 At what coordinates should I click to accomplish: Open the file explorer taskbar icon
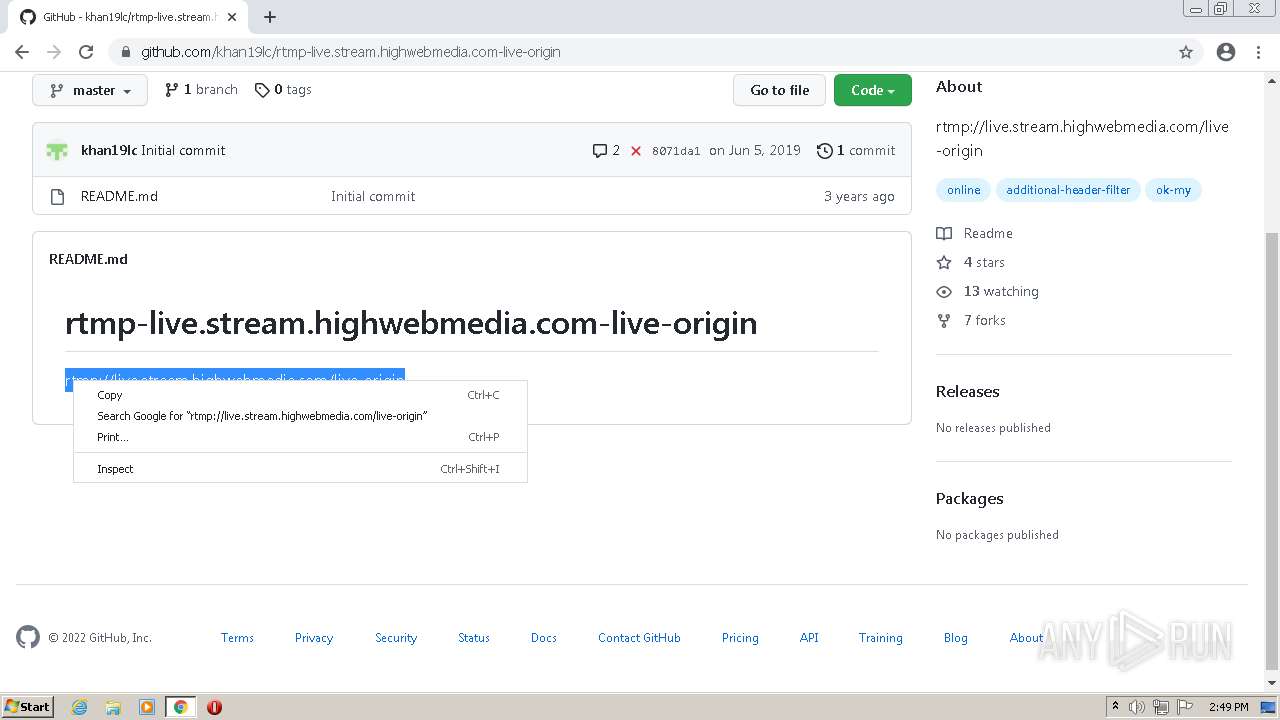pyautogui.click(x=113, y=707)
